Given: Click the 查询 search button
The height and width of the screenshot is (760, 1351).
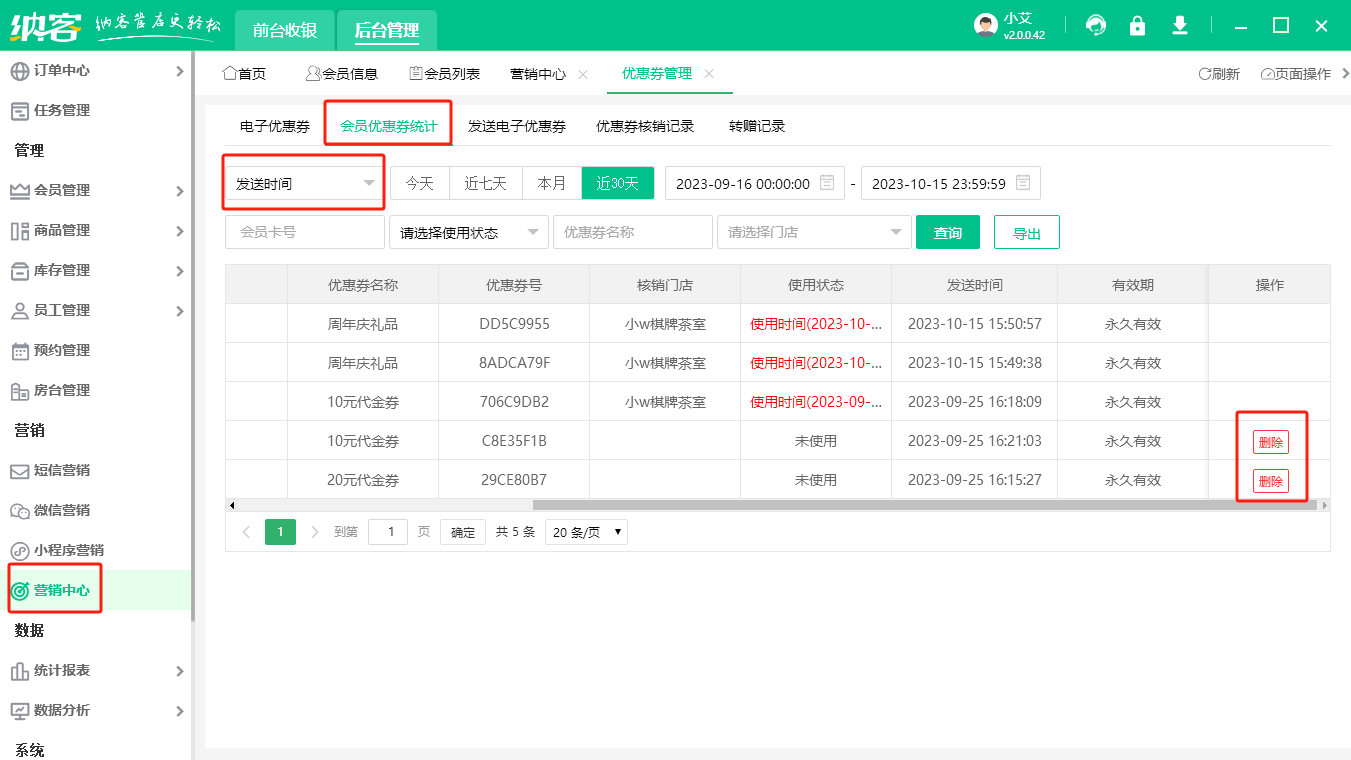Looking at the screenshot, I should click(947, 231).
